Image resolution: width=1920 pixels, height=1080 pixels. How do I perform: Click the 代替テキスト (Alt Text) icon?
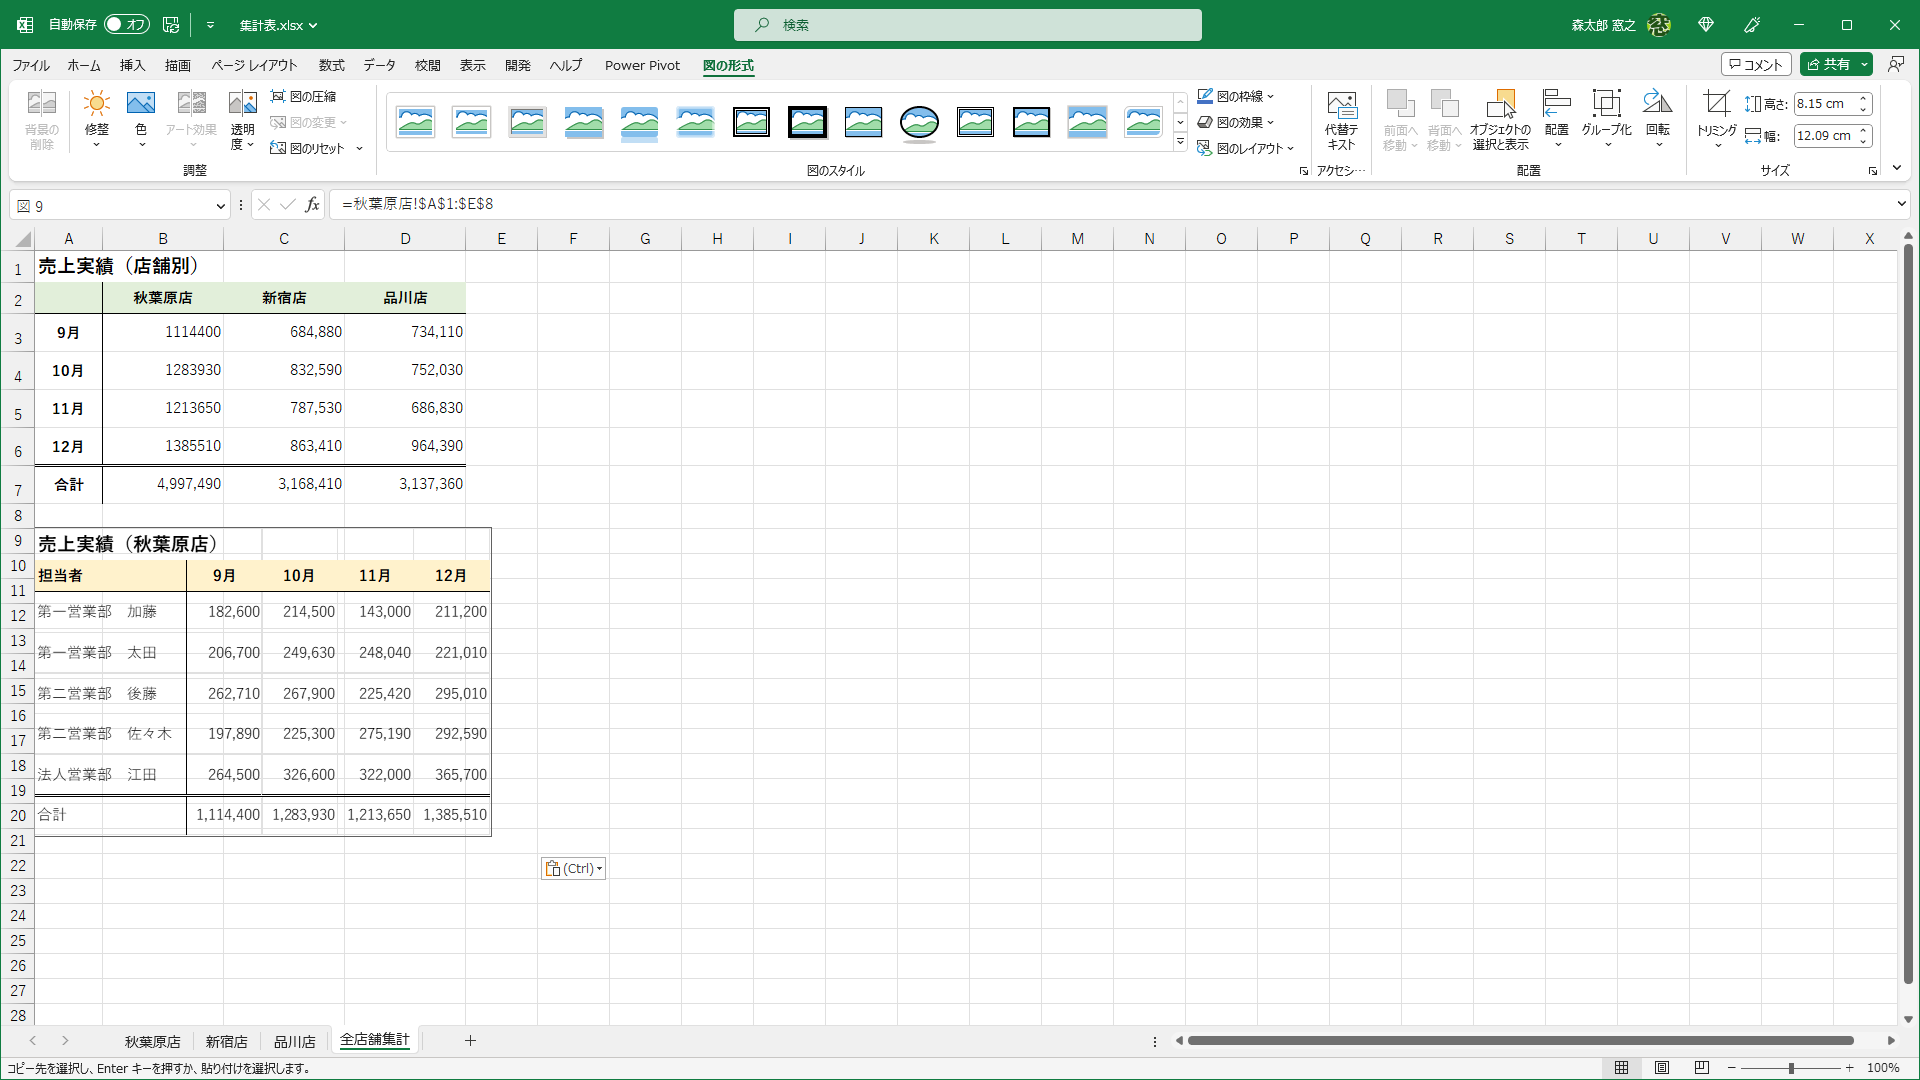coord(1341,104)
